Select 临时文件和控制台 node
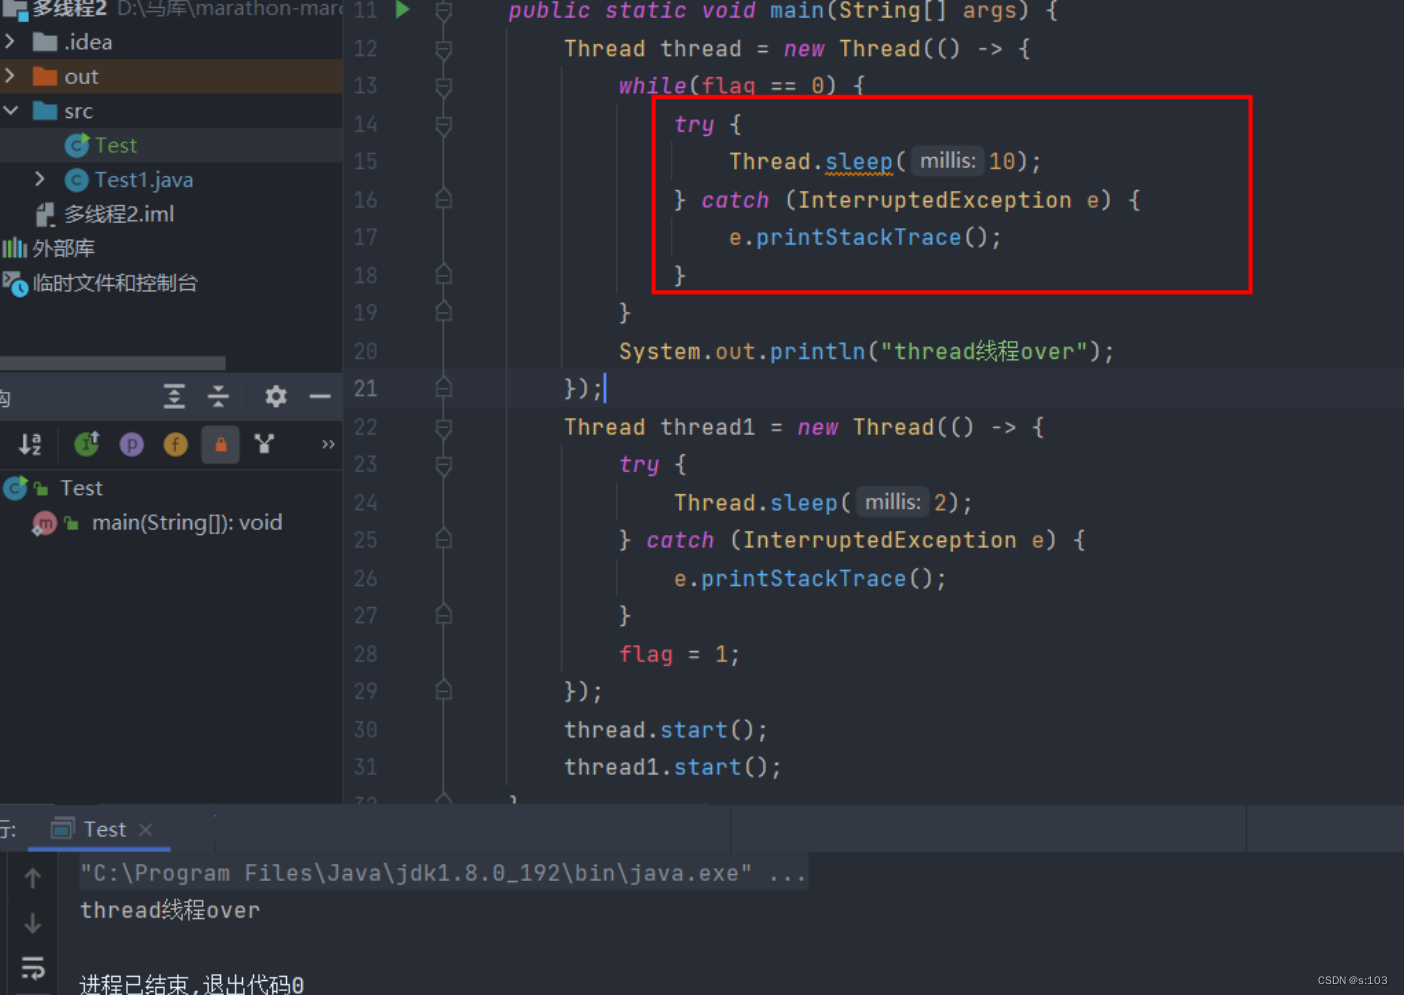This screenshot has width=1404, height=995. (x=115, y=283)
